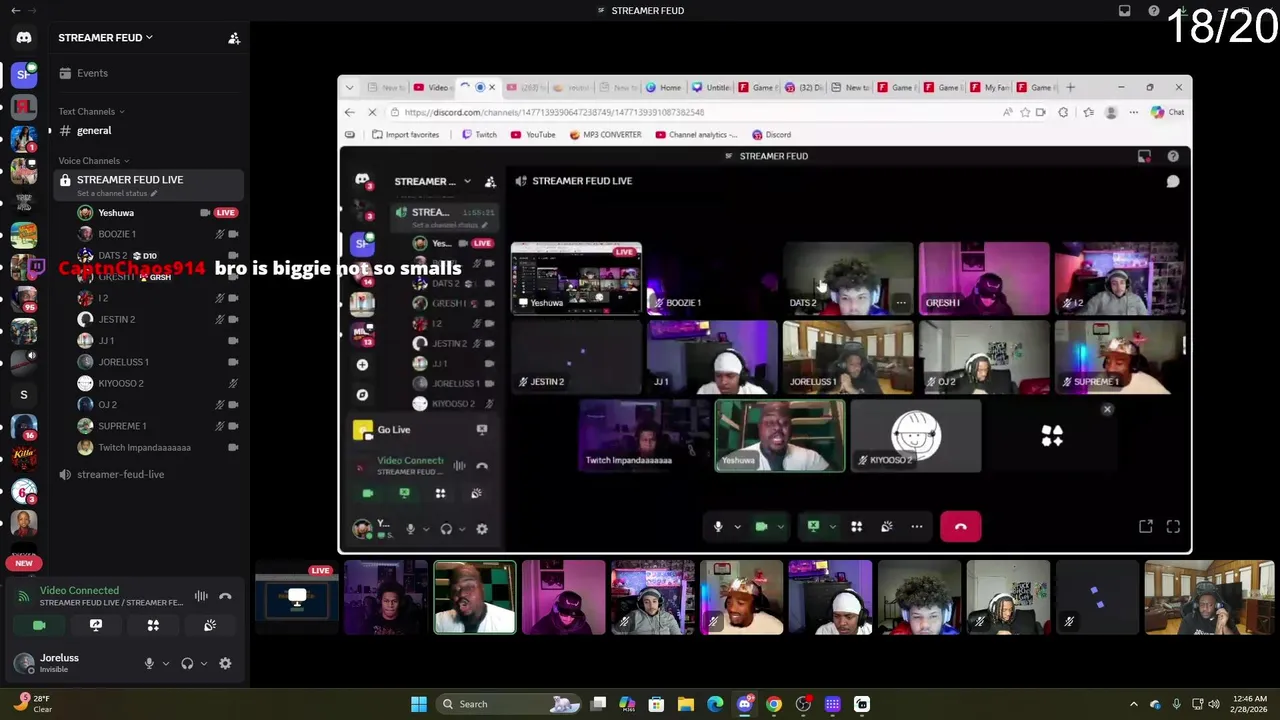Click Set a channel status link
The image size is (1280, 720).
coord(117,193)
